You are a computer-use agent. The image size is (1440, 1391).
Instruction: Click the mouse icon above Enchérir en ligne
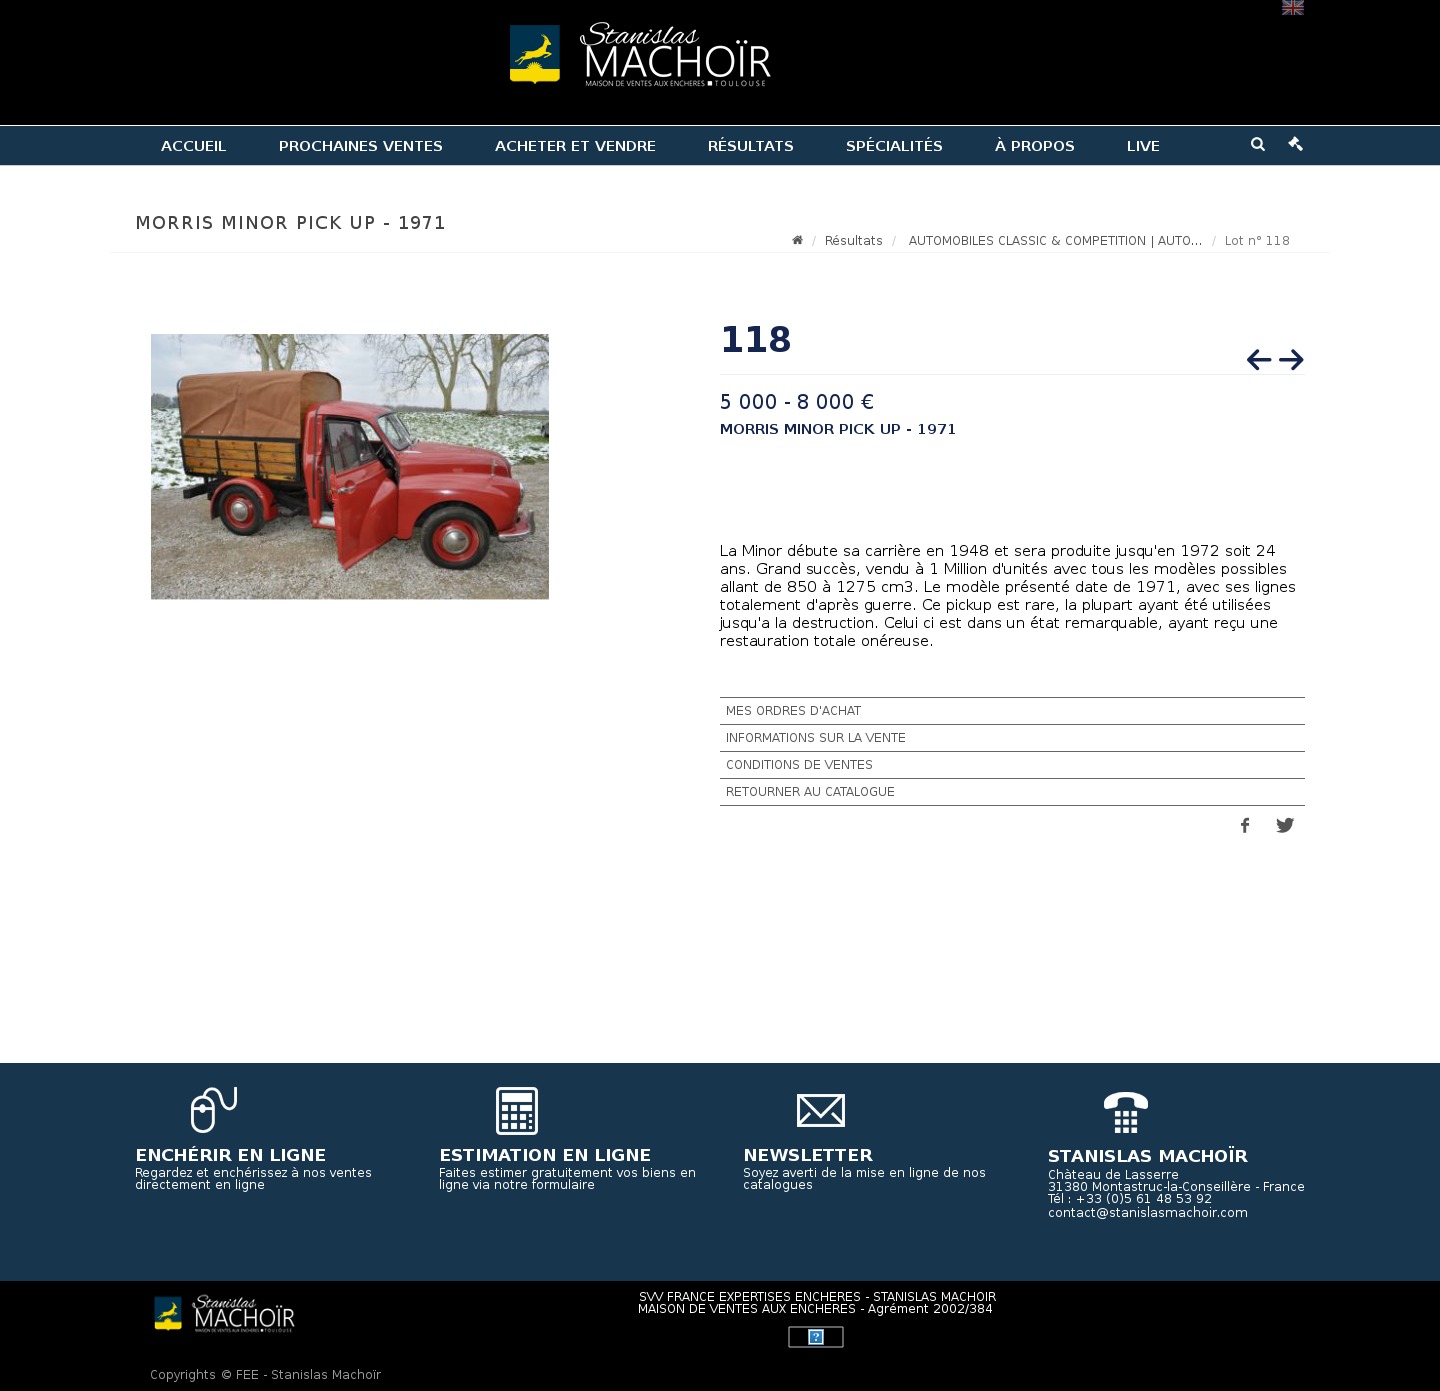click(x=214, y=1109)
